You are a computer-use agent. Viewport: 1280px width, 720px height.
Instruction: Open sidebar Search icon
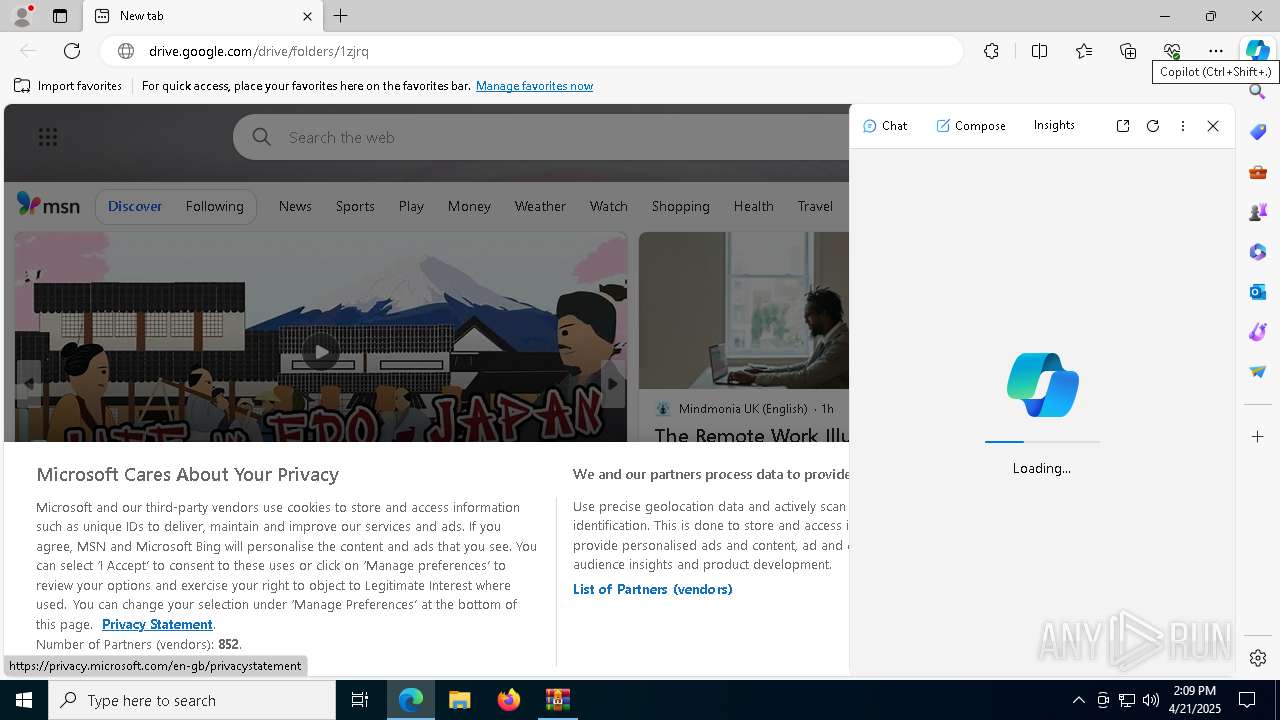point(1258,92)
